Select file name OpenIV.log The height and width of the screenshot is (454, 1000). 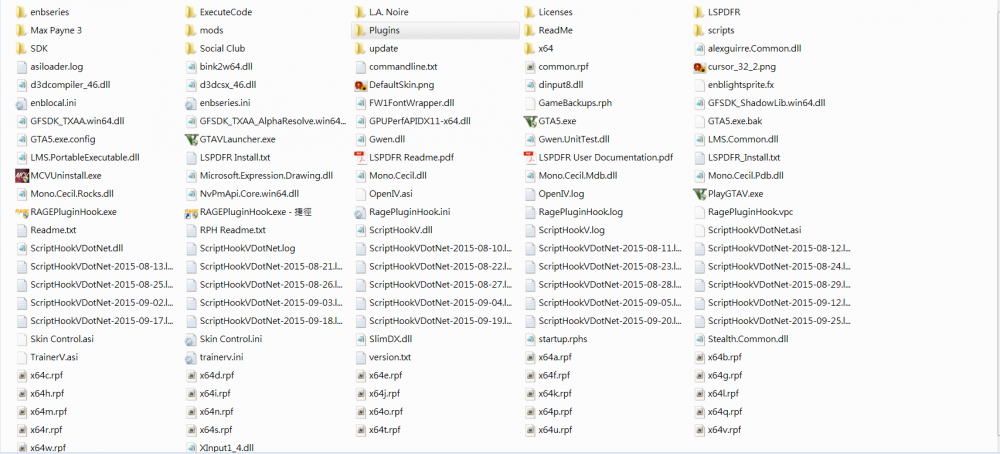[561, 194]
